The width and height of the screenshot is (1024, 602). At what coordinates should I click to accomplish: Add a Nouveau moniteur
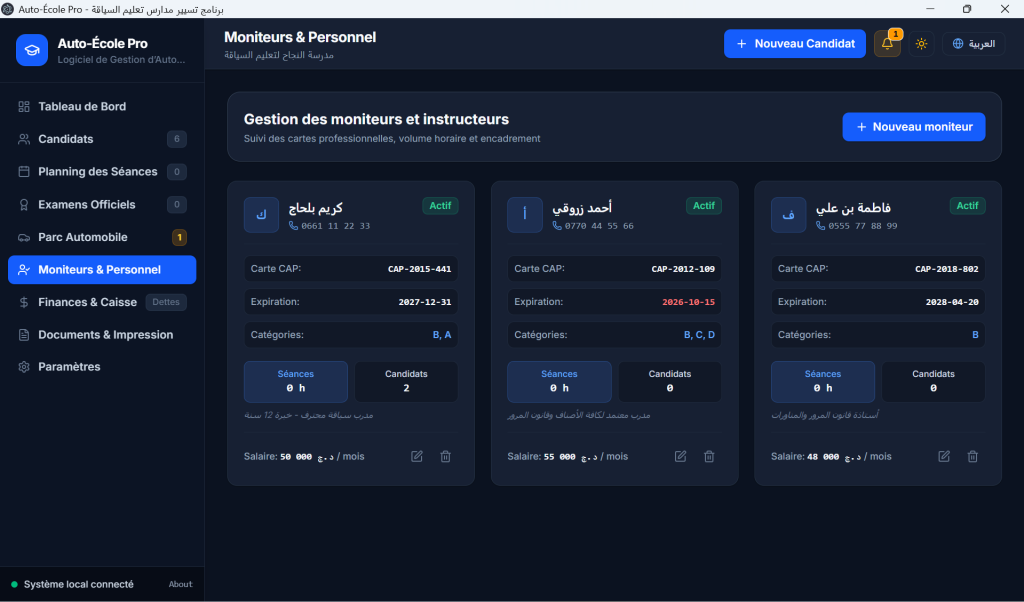pyautogui.click(x=914, y=127)
